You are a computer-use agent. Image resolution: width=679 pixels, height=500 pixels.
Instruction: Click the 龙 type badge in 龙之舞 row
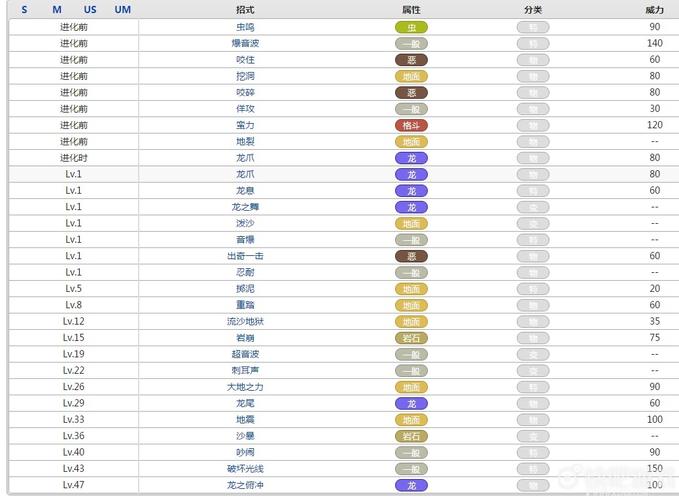[411, 207]
